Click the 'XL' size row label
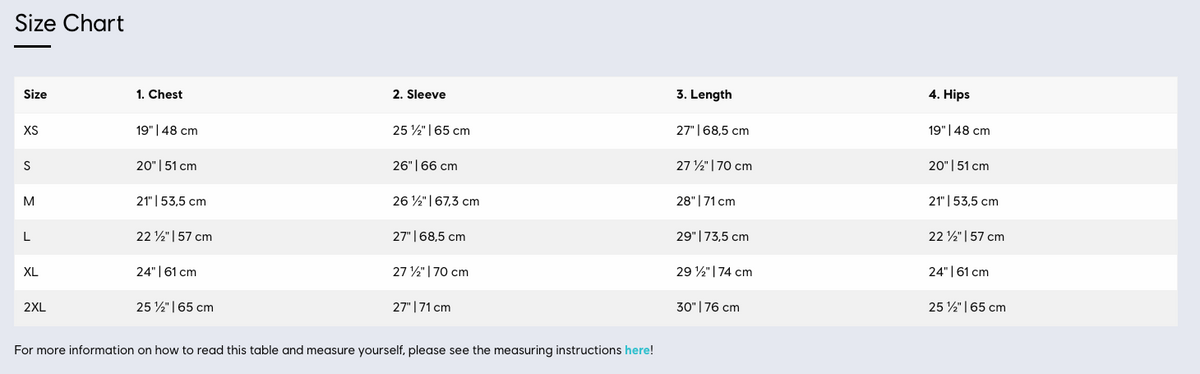 [31, 272]
